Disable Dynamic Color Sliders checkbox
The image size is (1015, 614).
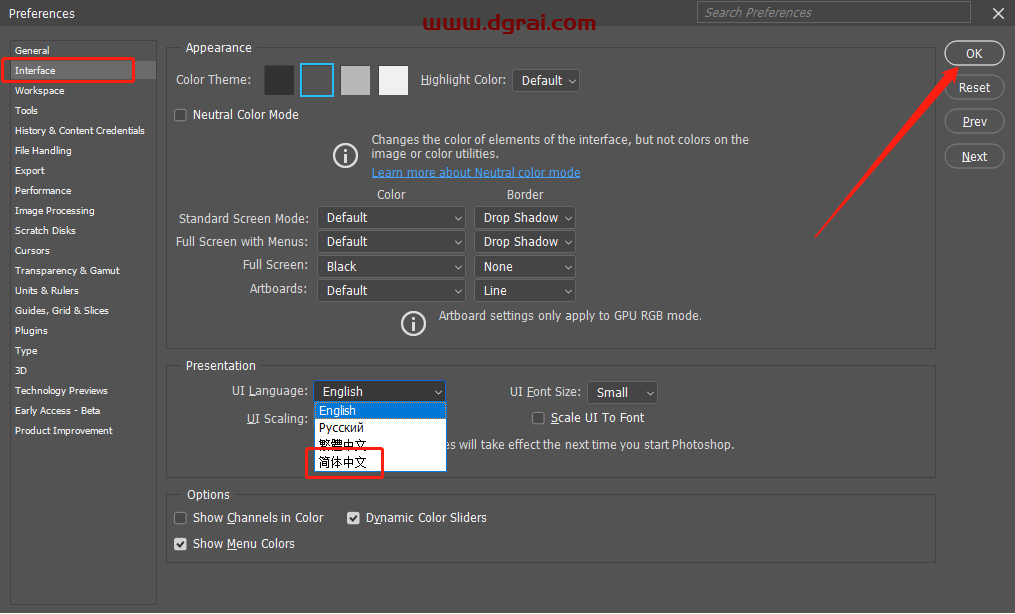coord(353,518)
